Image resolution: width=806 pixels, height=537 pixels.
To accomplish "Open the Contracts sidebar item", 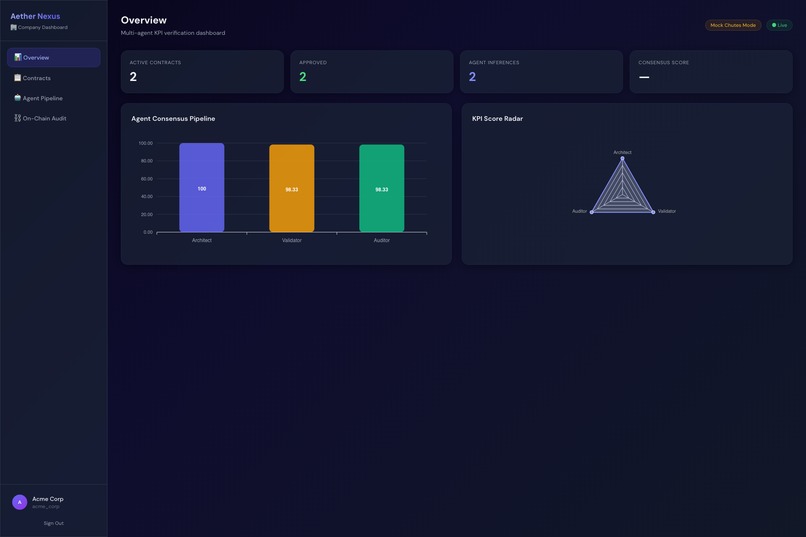I will (x=53, y=78).
